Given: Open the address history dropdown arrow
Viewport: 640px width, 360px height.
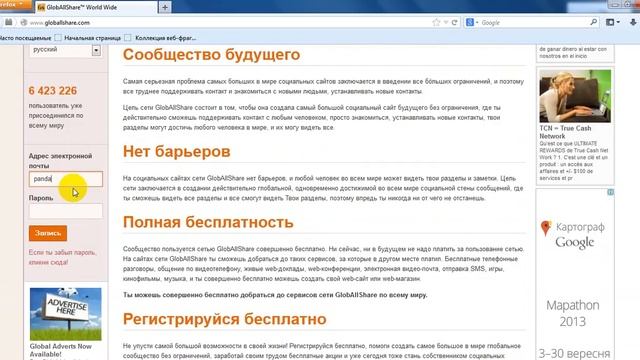Looking at the screenshot, I should point(446,22).
